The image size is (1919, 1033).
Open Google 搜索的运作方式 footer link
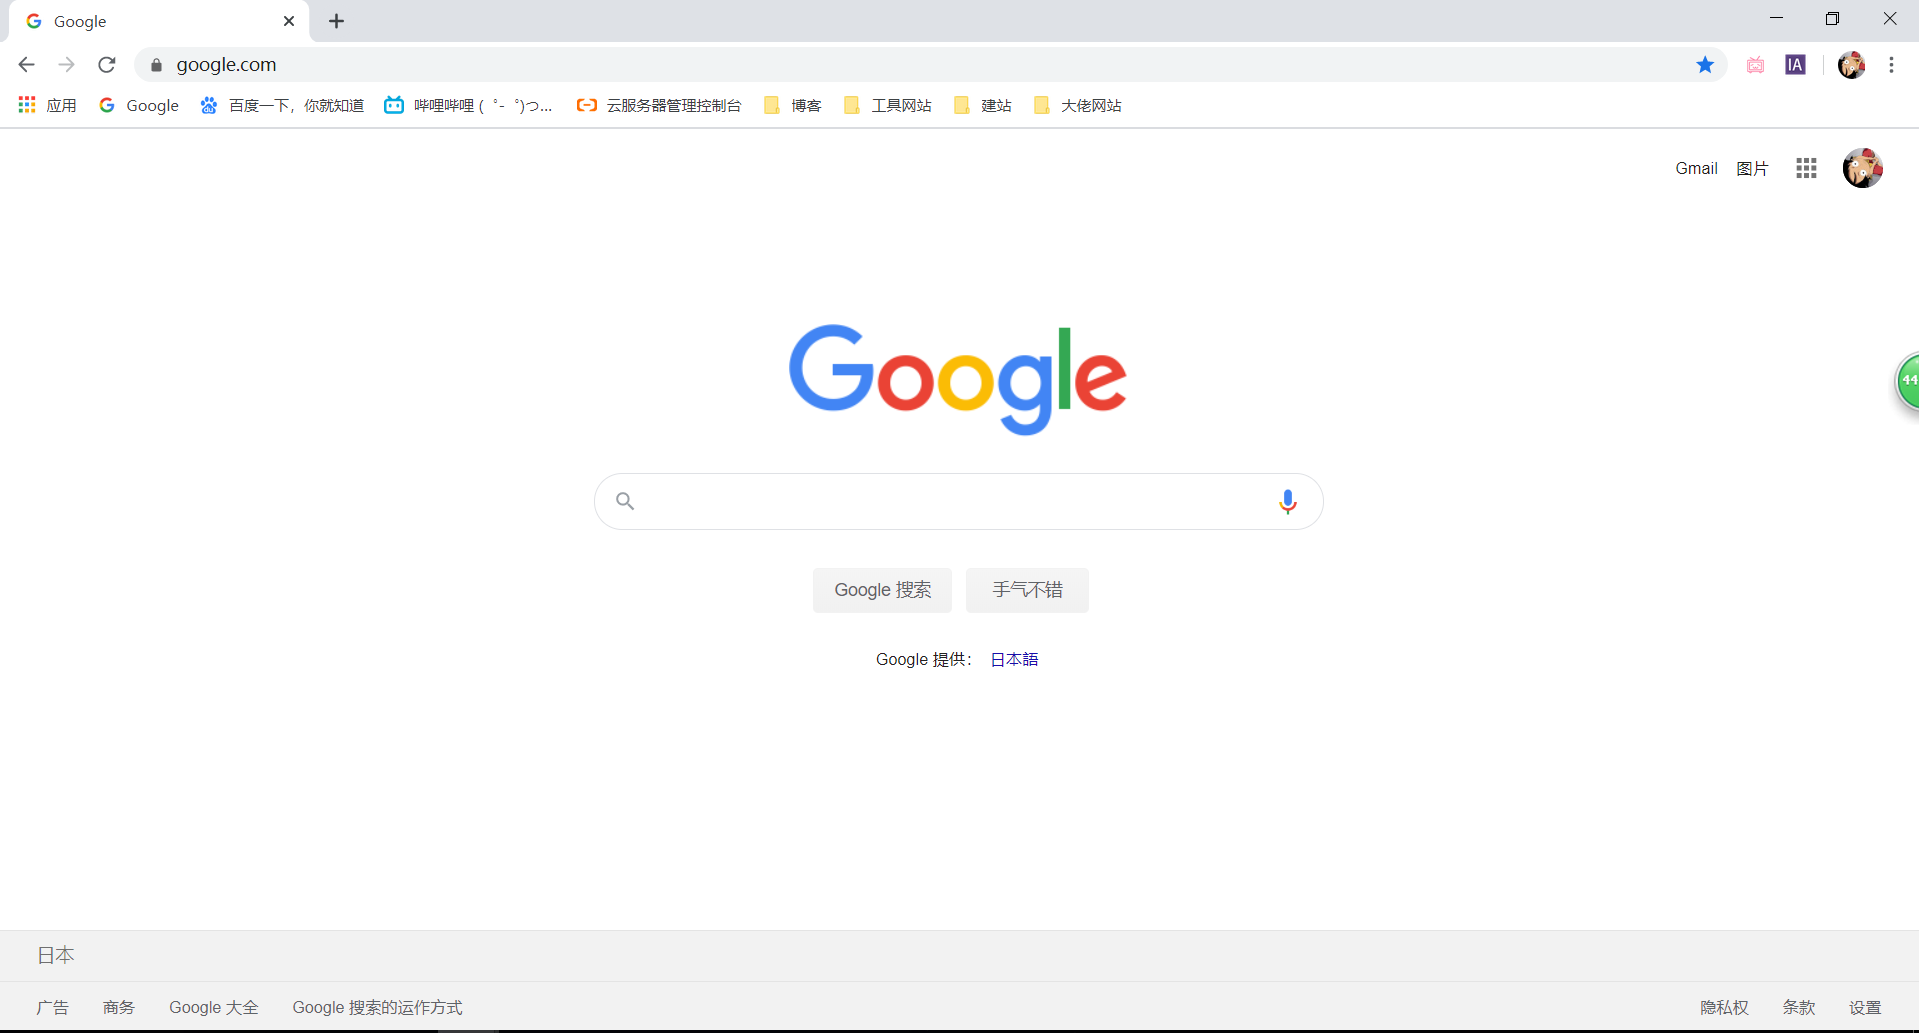pos(377,1007)
